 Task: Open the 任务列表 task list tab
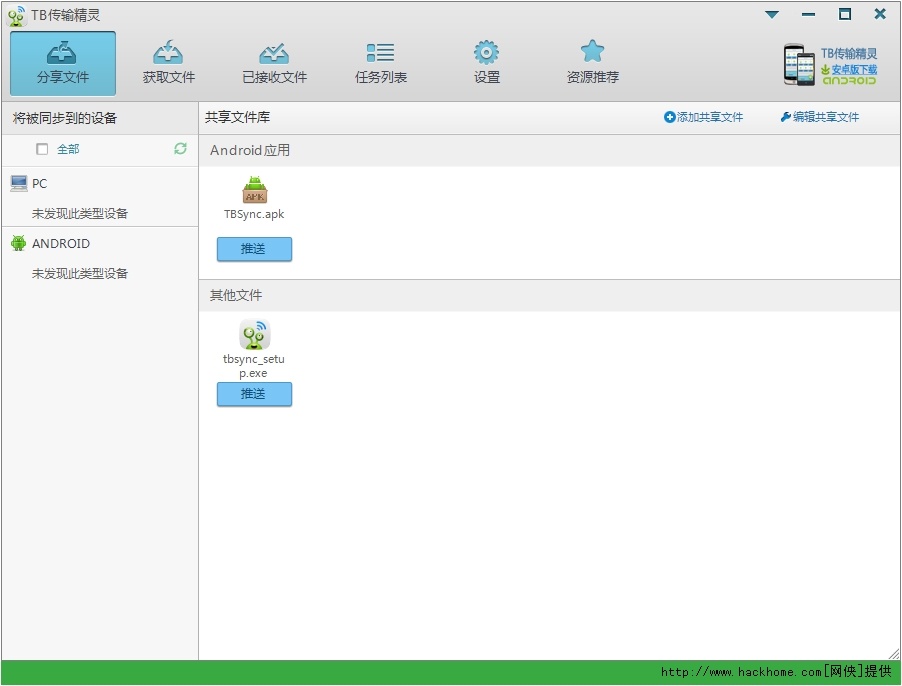coord(380,63)
